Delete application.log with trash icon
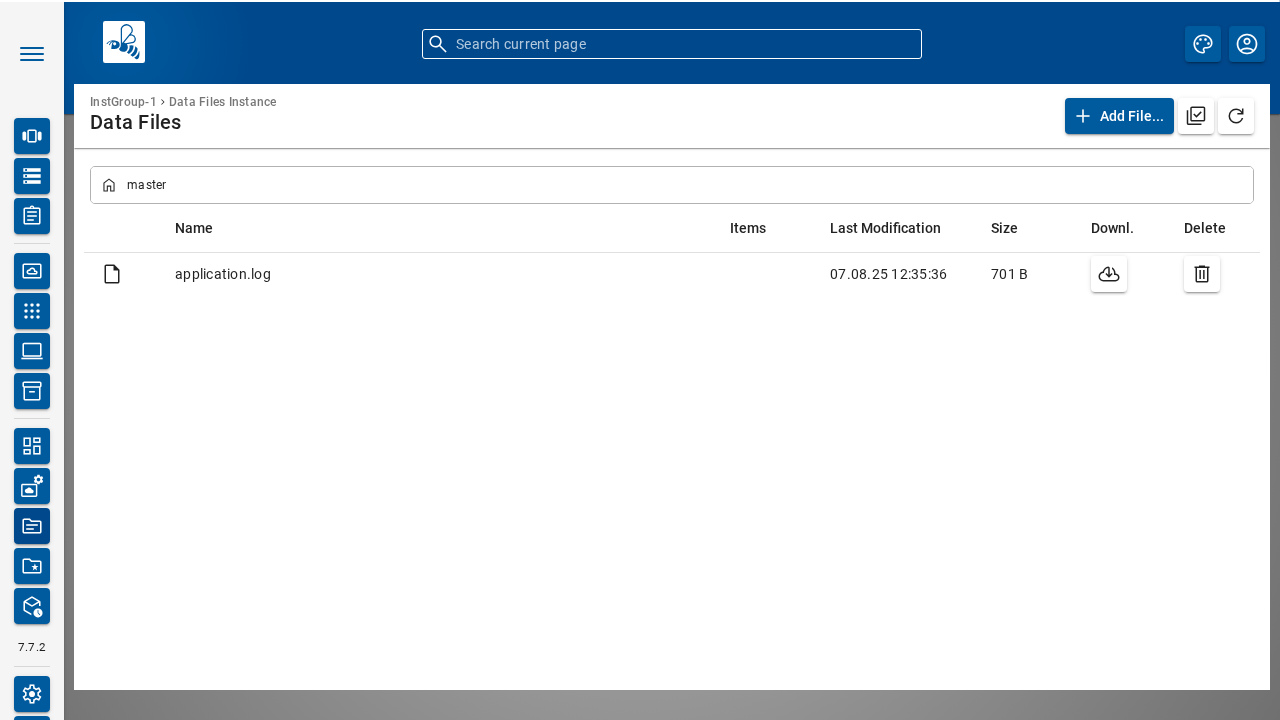This screenshot has width=1280, height=720. pos(1202,274)
